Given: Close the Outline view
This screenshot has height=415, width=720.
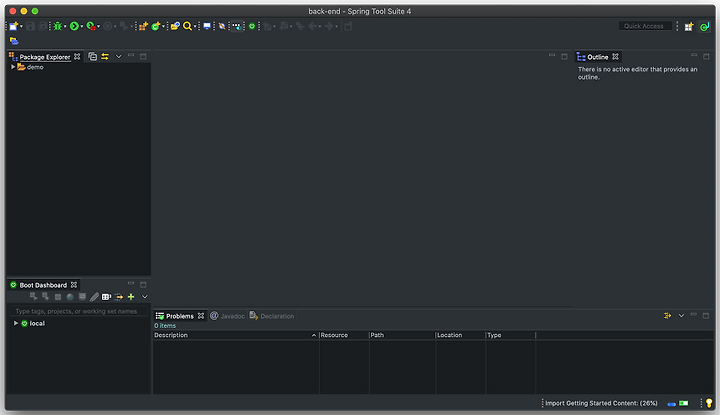Looking at the screenshot, I should [615, 56].
